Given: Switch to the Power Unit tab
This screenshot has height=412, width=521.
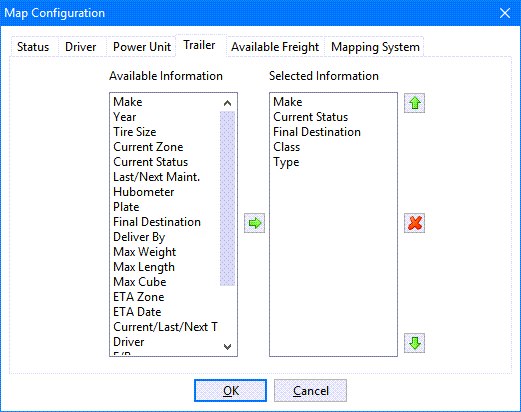Looking at the screenshot, I should click(142, 47).
